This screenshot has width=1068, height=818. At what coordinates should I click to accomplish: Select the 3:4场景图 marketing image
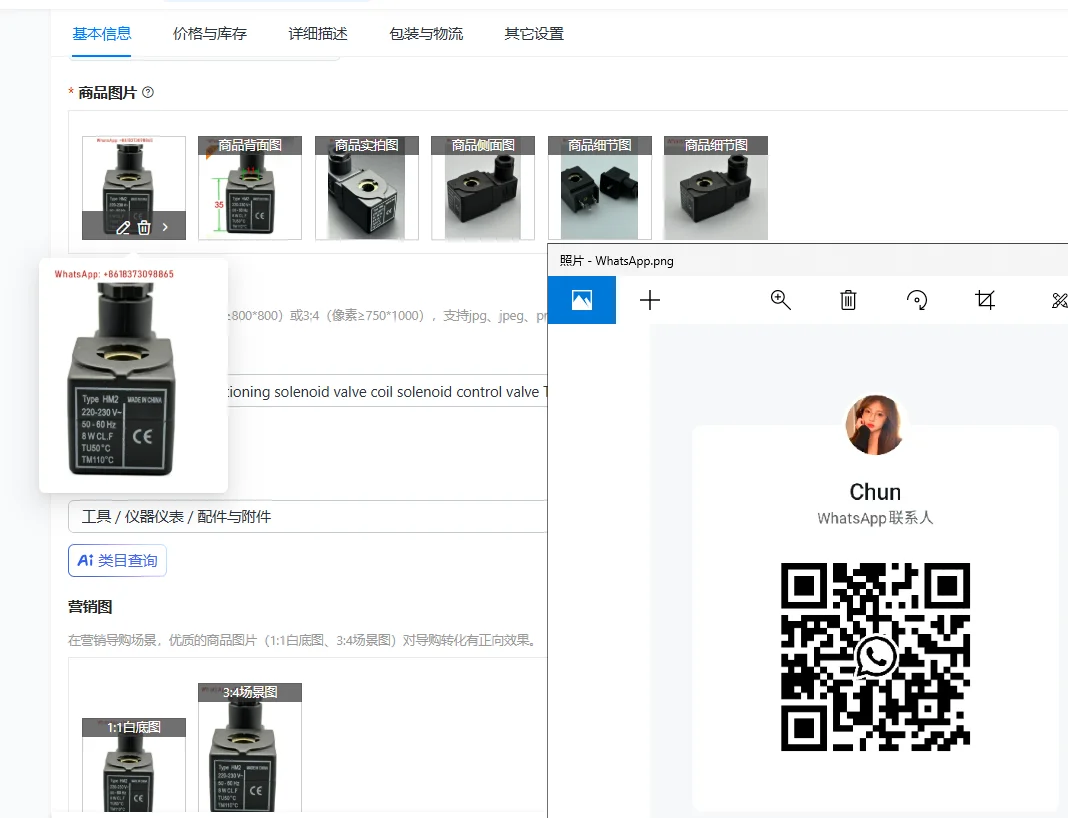(x=250, y=747)
